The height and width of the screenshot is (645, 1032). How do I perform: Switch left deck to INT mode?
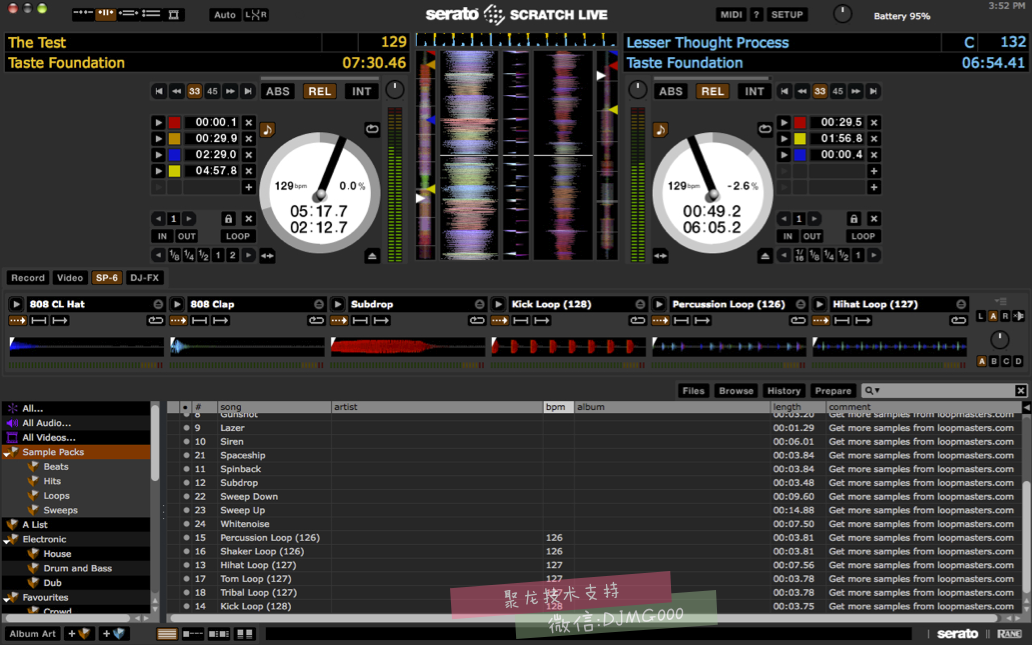(x=361, y=91)
